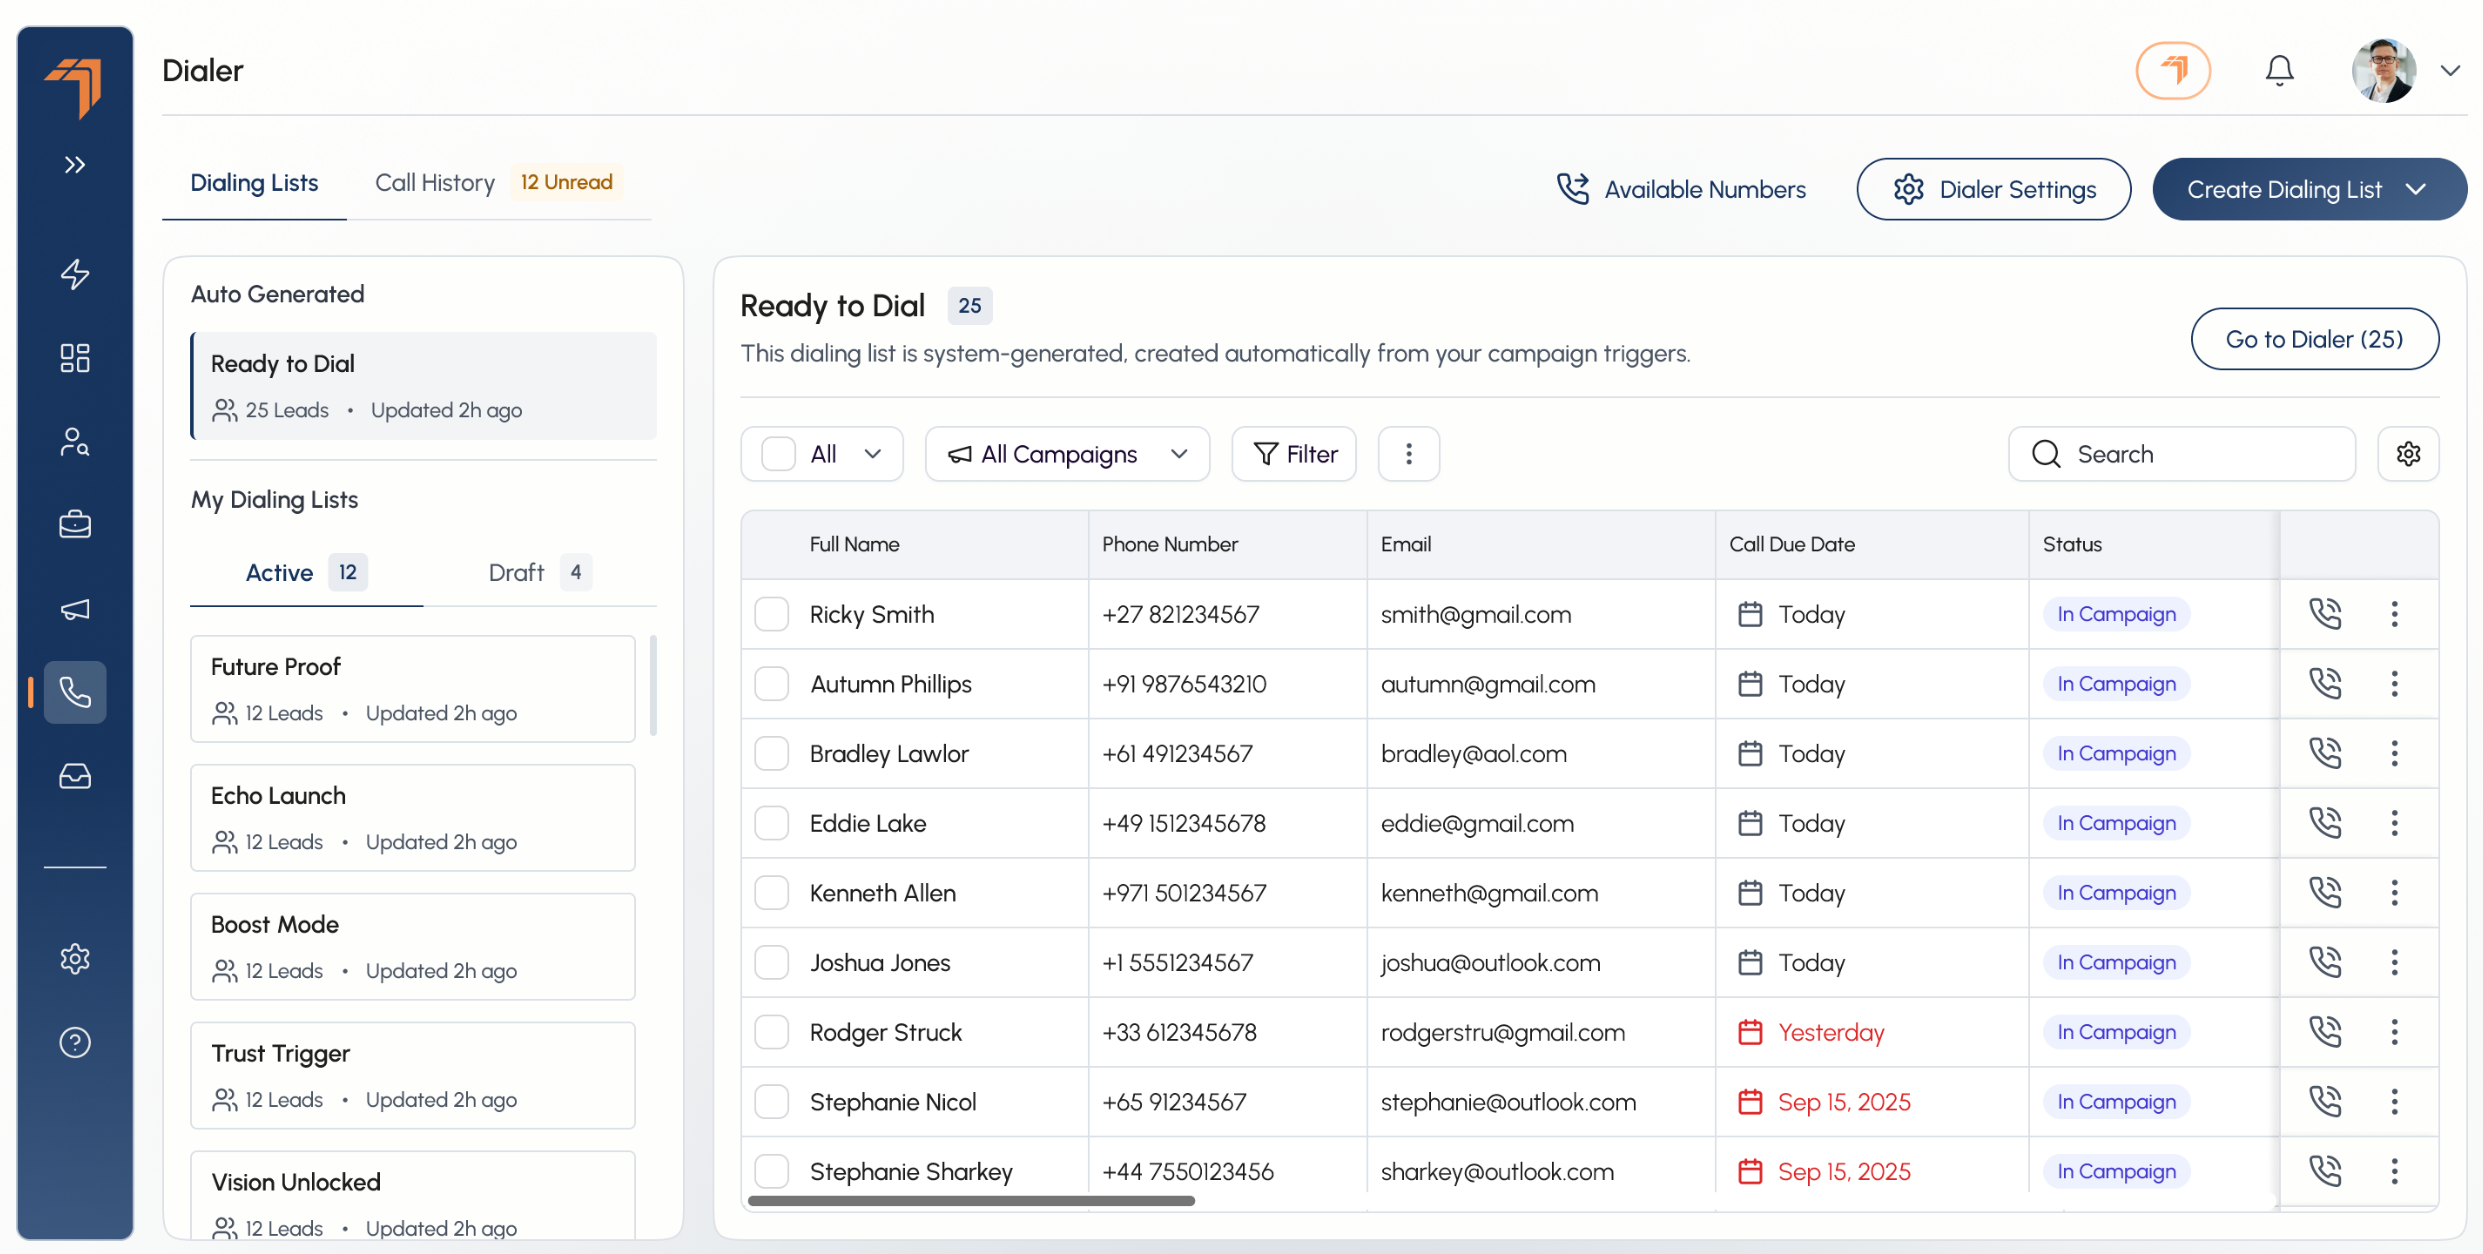Expand the sidebar with double-chevron icon
The height and width of the screenshot is (1254, 2483).
(75, 165)
